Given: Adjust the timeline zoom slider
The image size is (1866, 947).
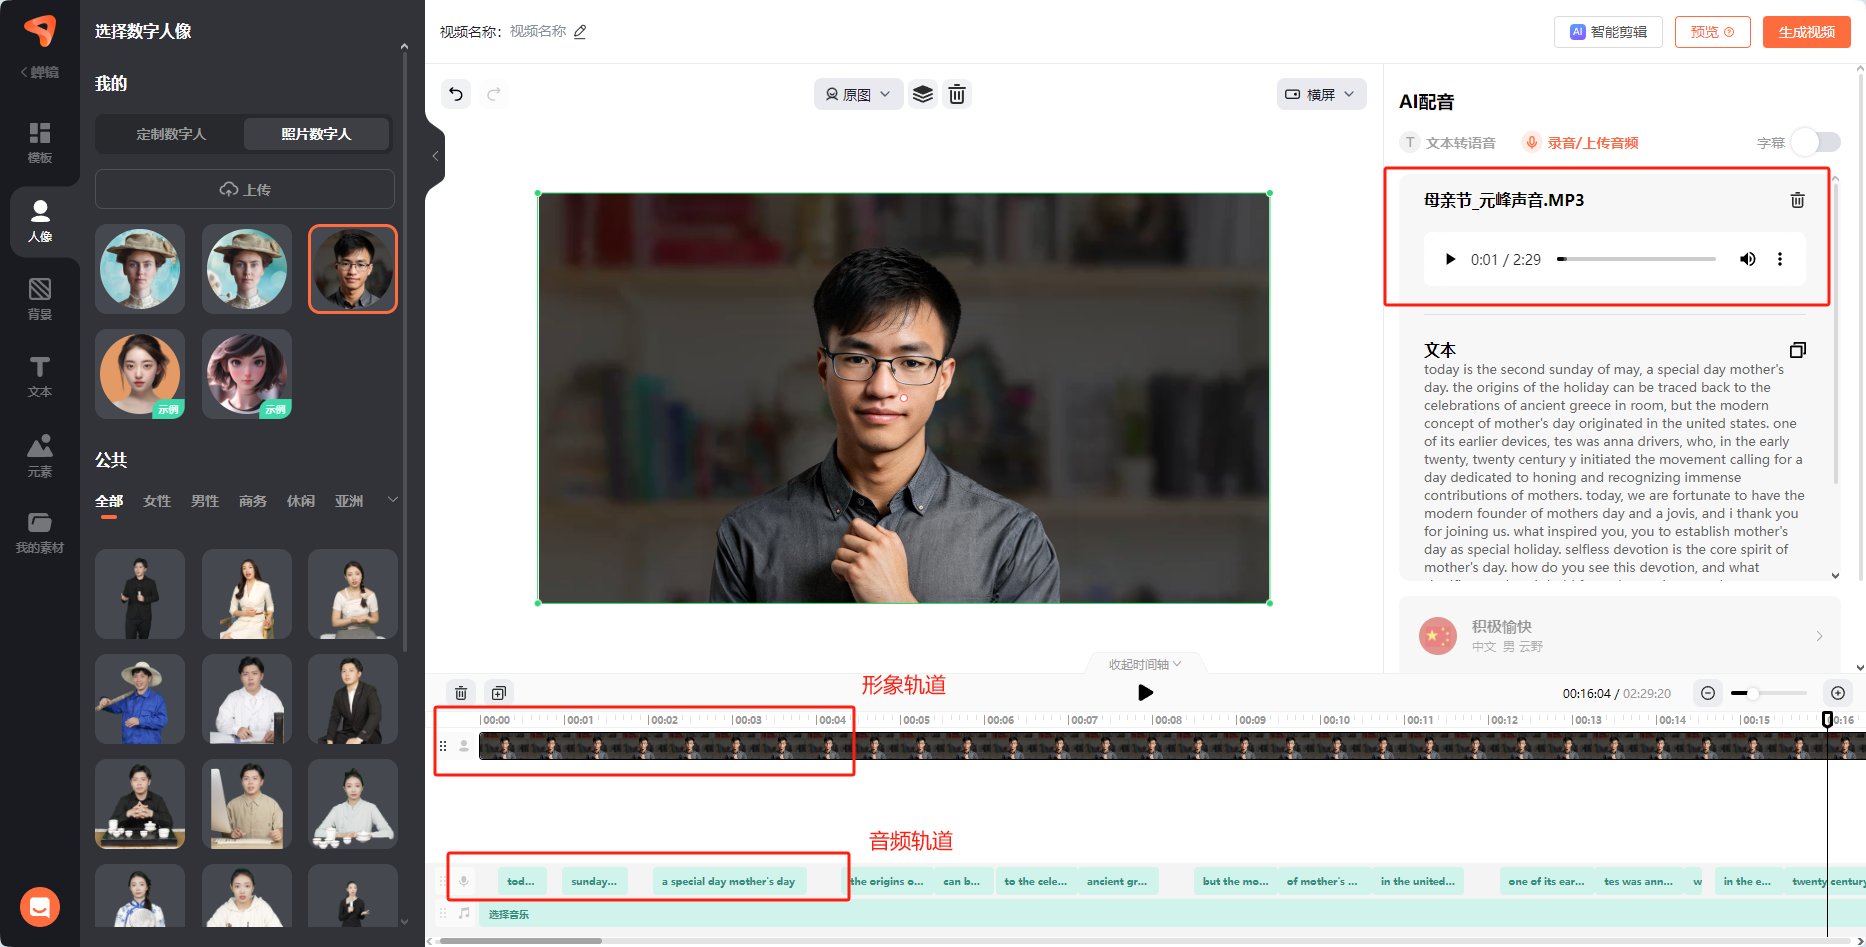Looking at the screenshot, I should [x=1769, y=693].
